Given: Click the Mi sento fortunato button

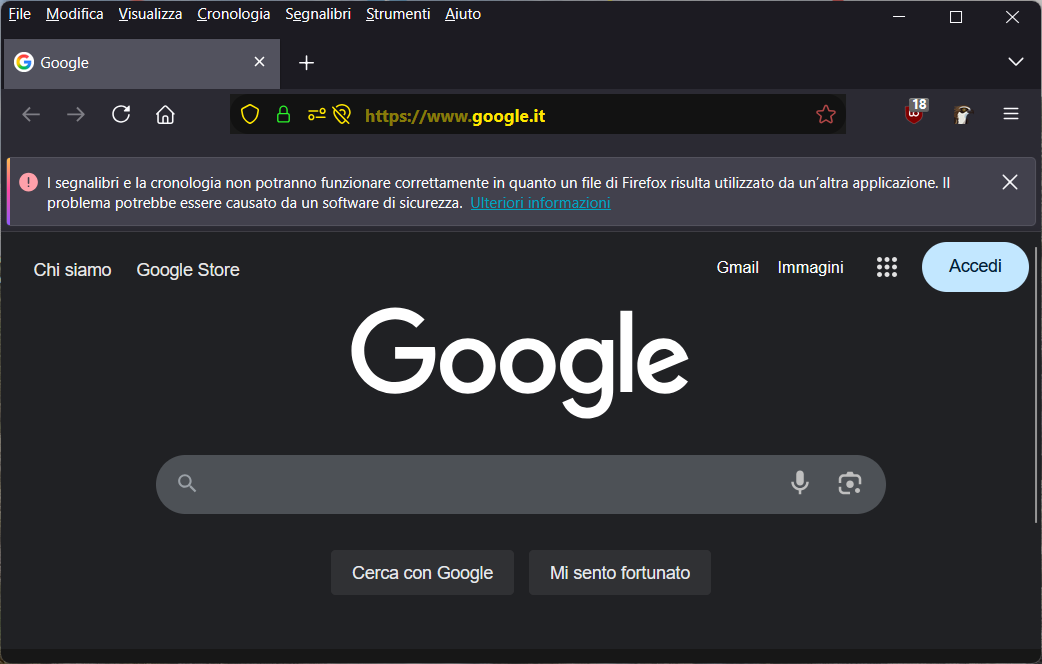Looking at the screenshot, I should [x=620, y=572].
